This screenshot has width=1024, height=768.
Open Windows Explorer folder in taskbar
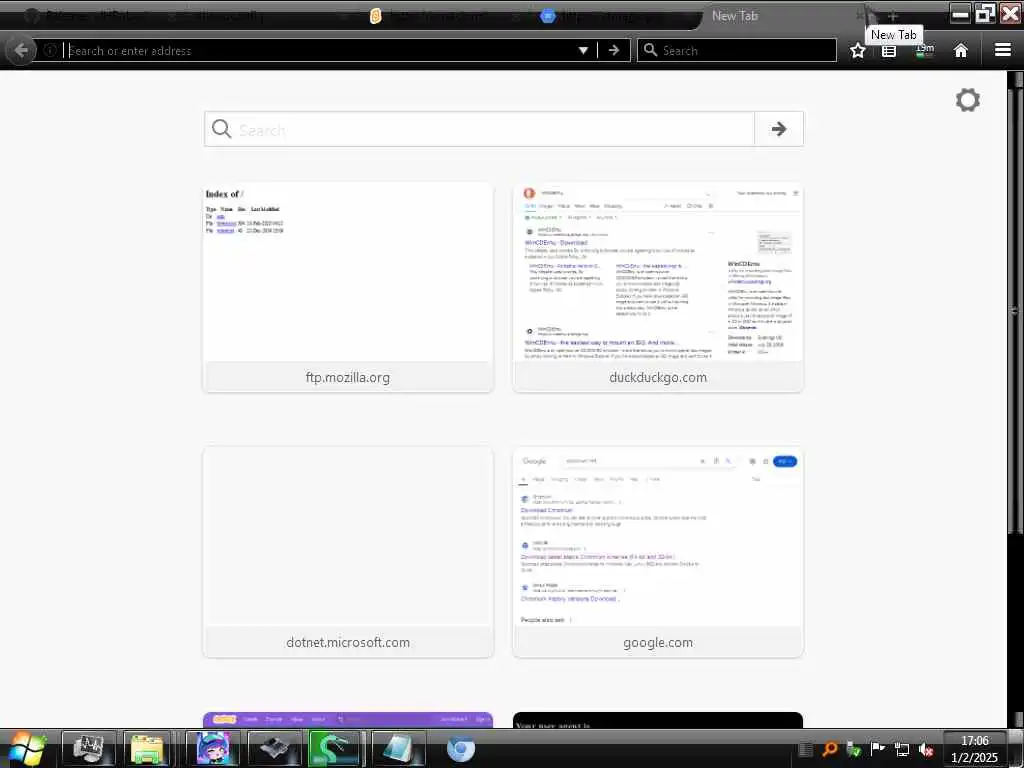pos(148,748)
